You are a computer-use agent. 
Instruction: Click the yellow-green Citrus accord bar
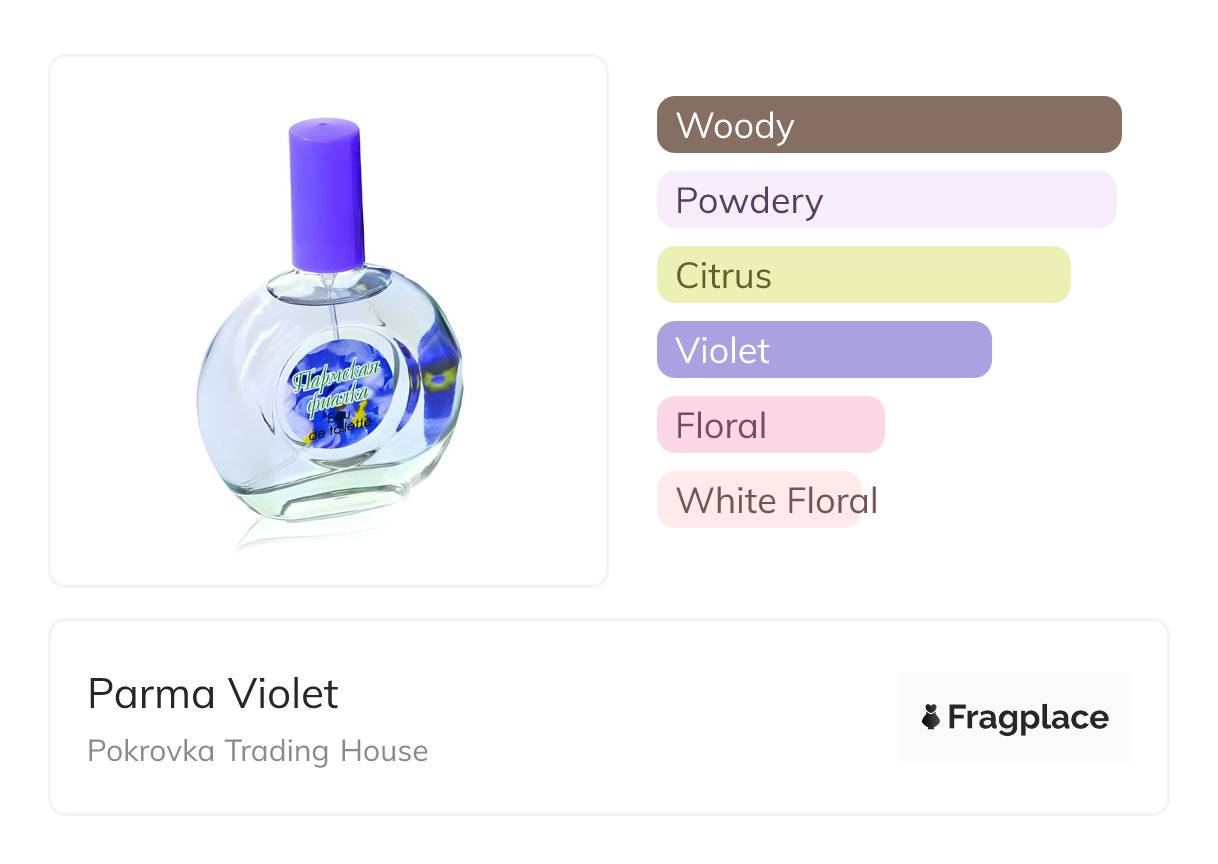863,275
